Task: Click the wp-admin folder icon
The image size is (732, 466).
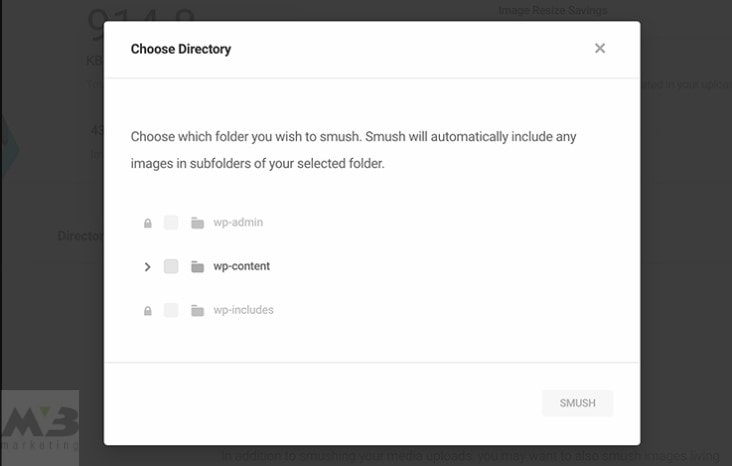Action: tap(197, 223)
